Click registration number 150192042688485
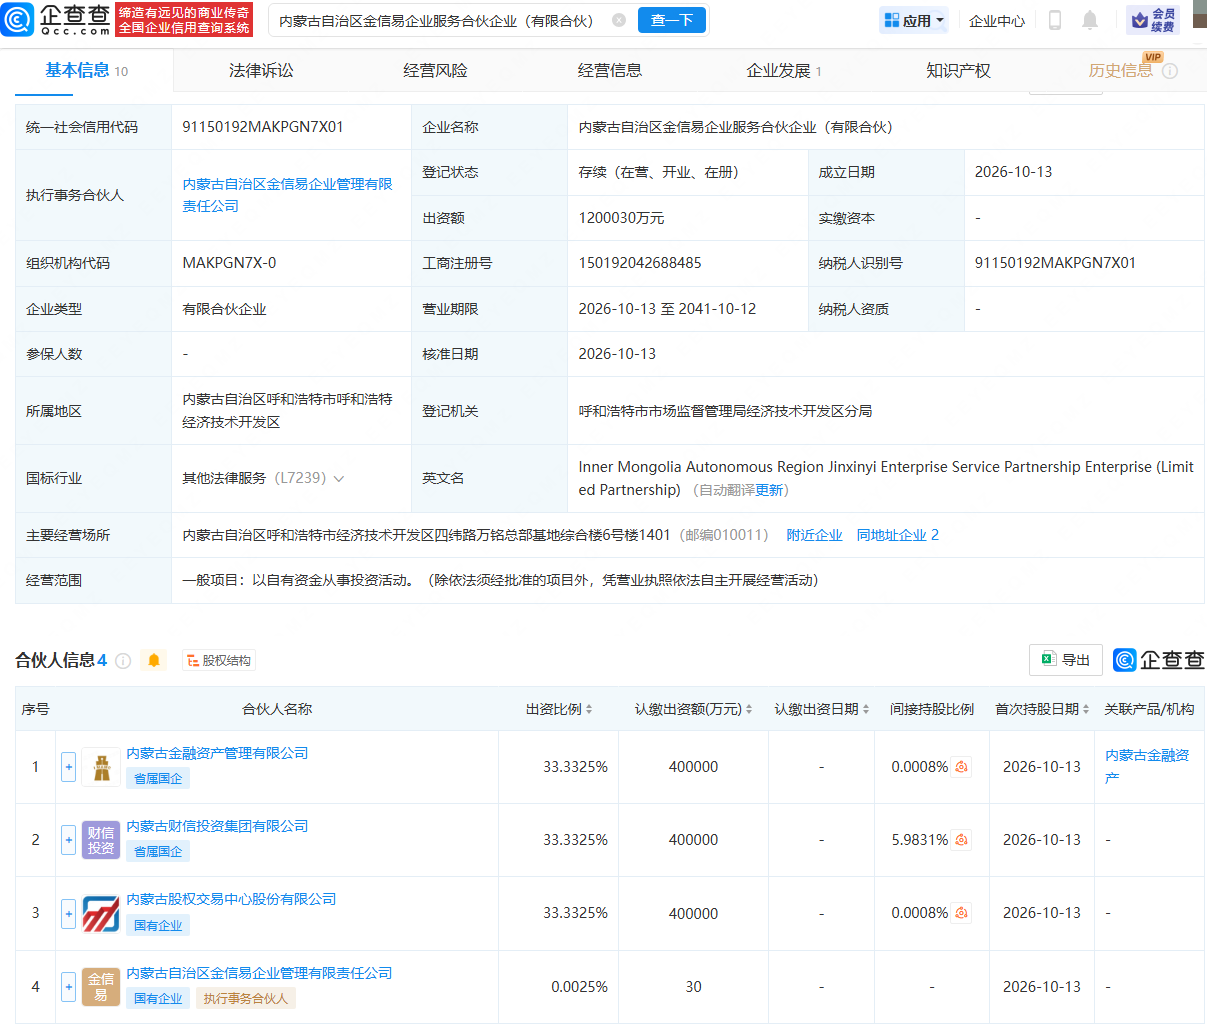 pyautogui.click(x=640, y=263)
